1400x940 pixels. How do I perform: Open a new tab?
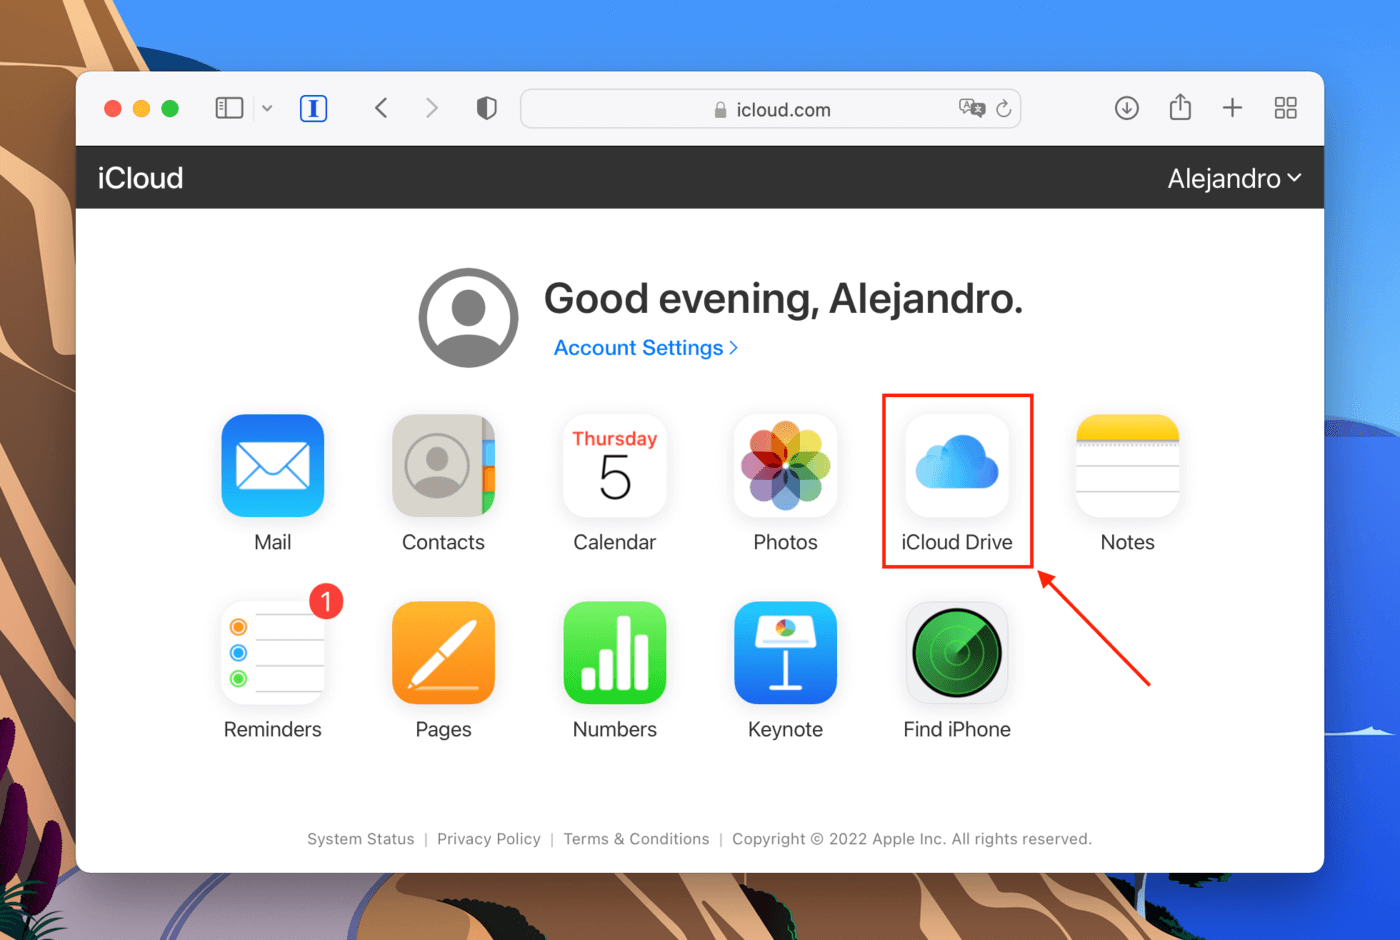[1232, 108]
